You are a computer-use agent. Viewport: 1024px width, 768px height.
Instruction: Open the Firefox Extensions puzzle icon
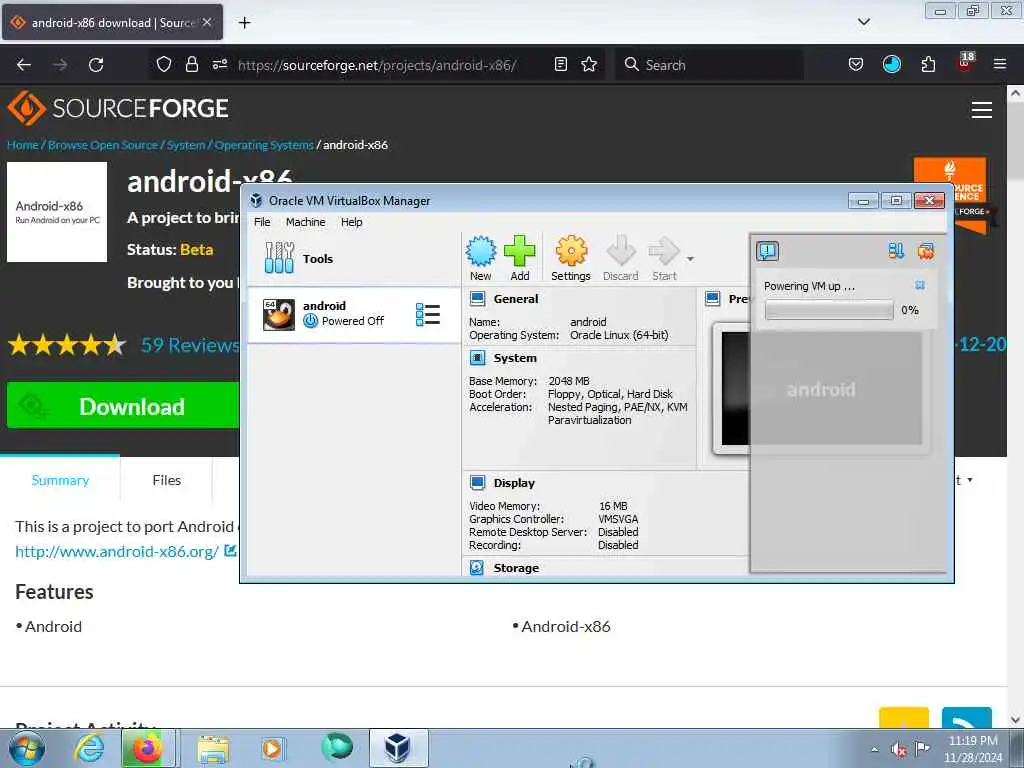(x=928, y=64)
